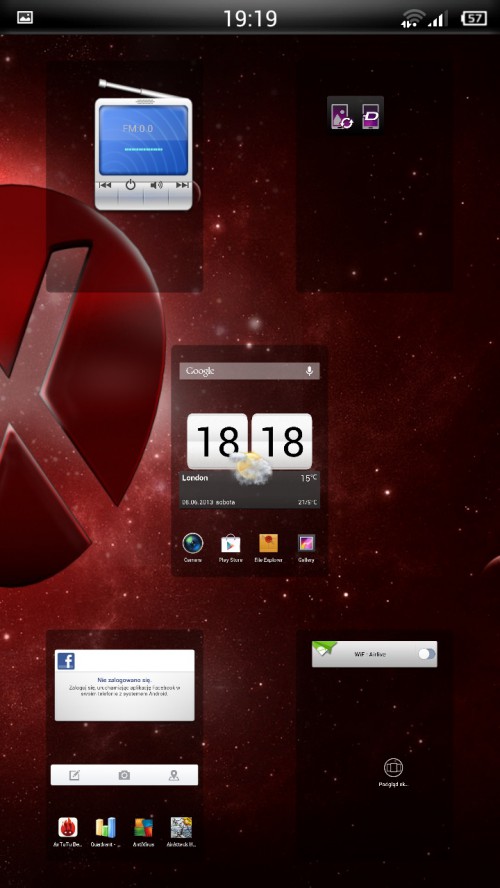Open the Gallery app

306,544
